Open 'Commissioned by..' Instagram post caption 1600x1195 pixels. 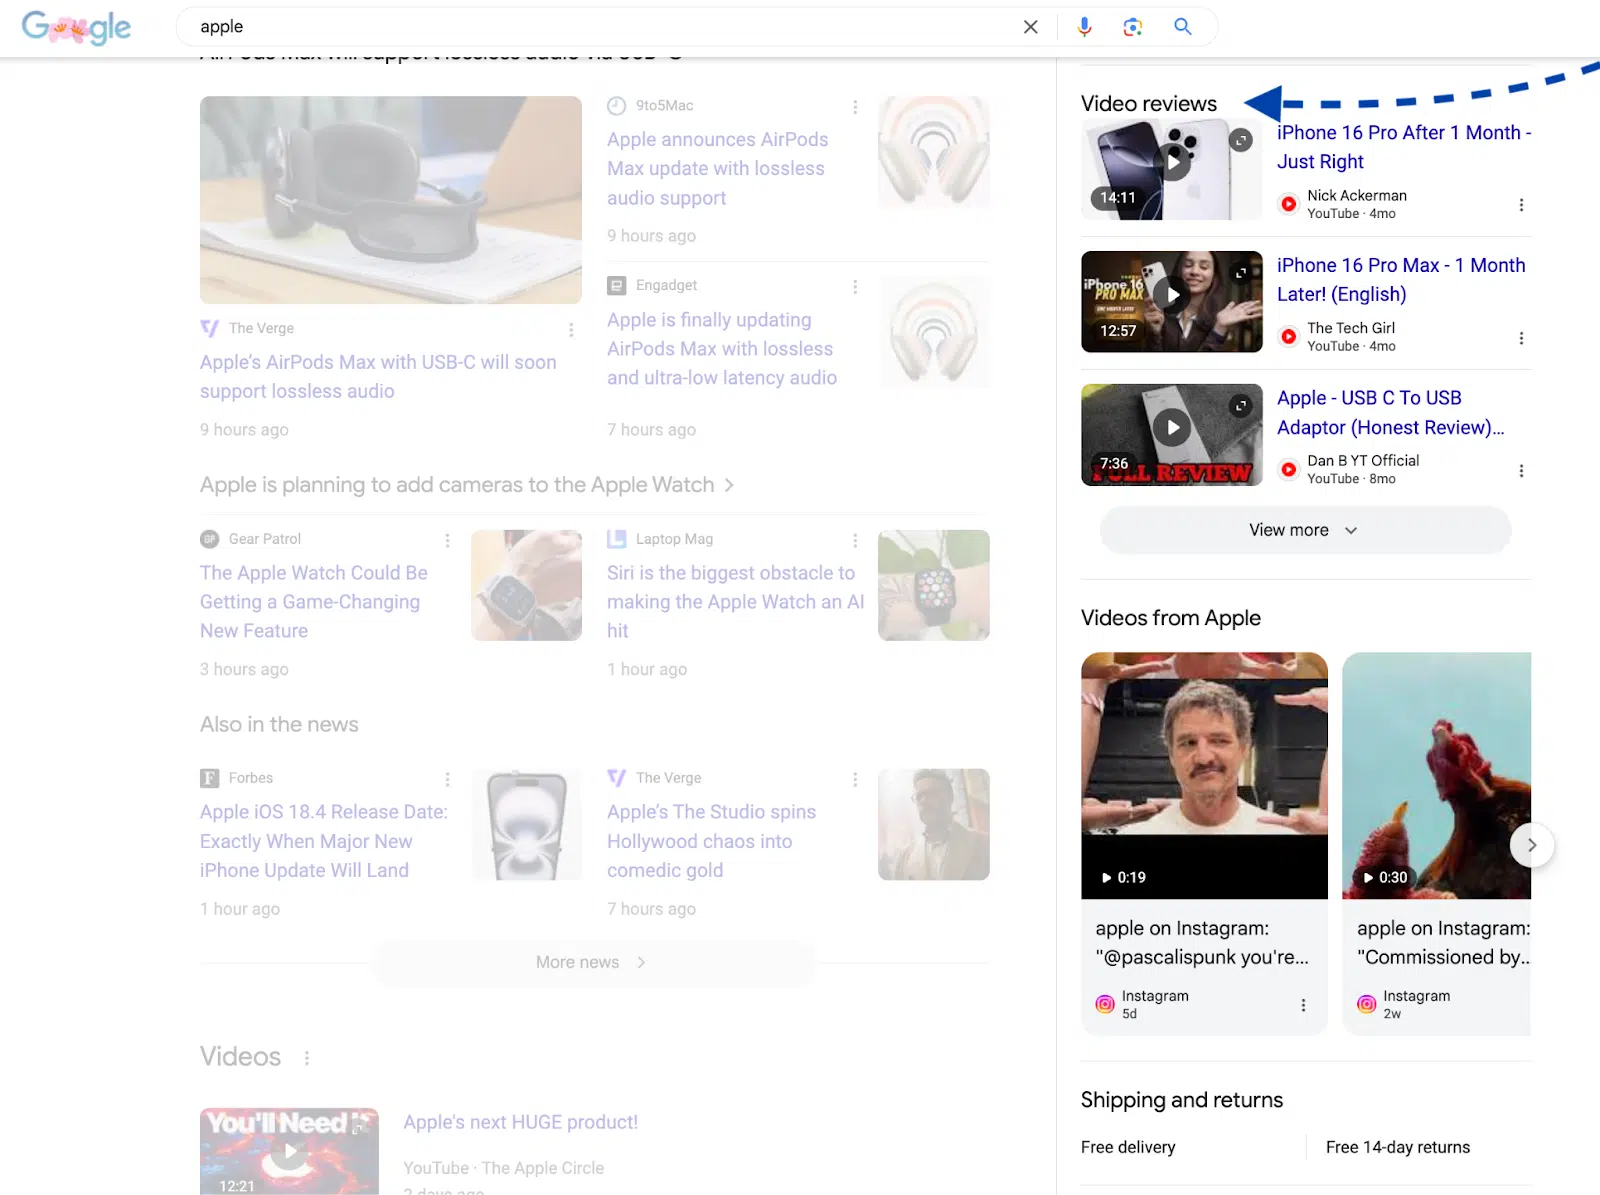tap(1444, 943)
